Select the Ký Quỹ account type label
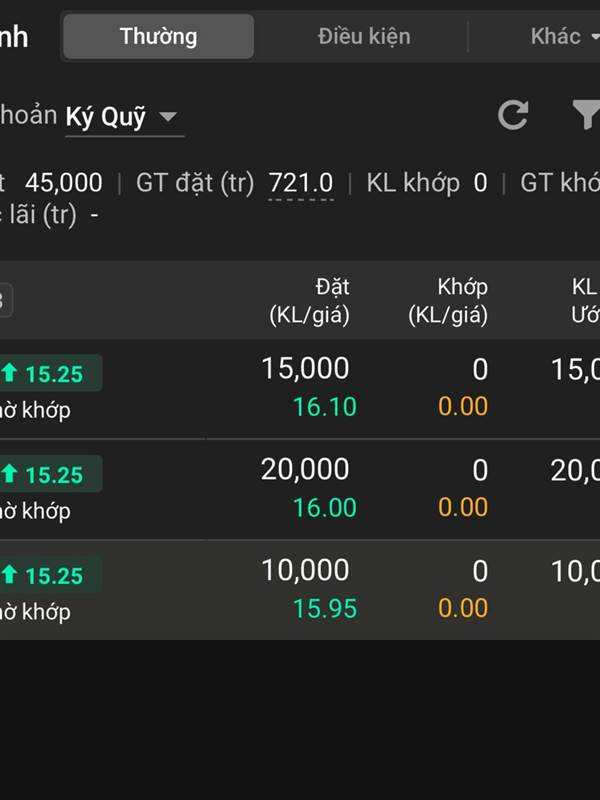This screenshot has width=600, height=800. click(x=106, y=117)
